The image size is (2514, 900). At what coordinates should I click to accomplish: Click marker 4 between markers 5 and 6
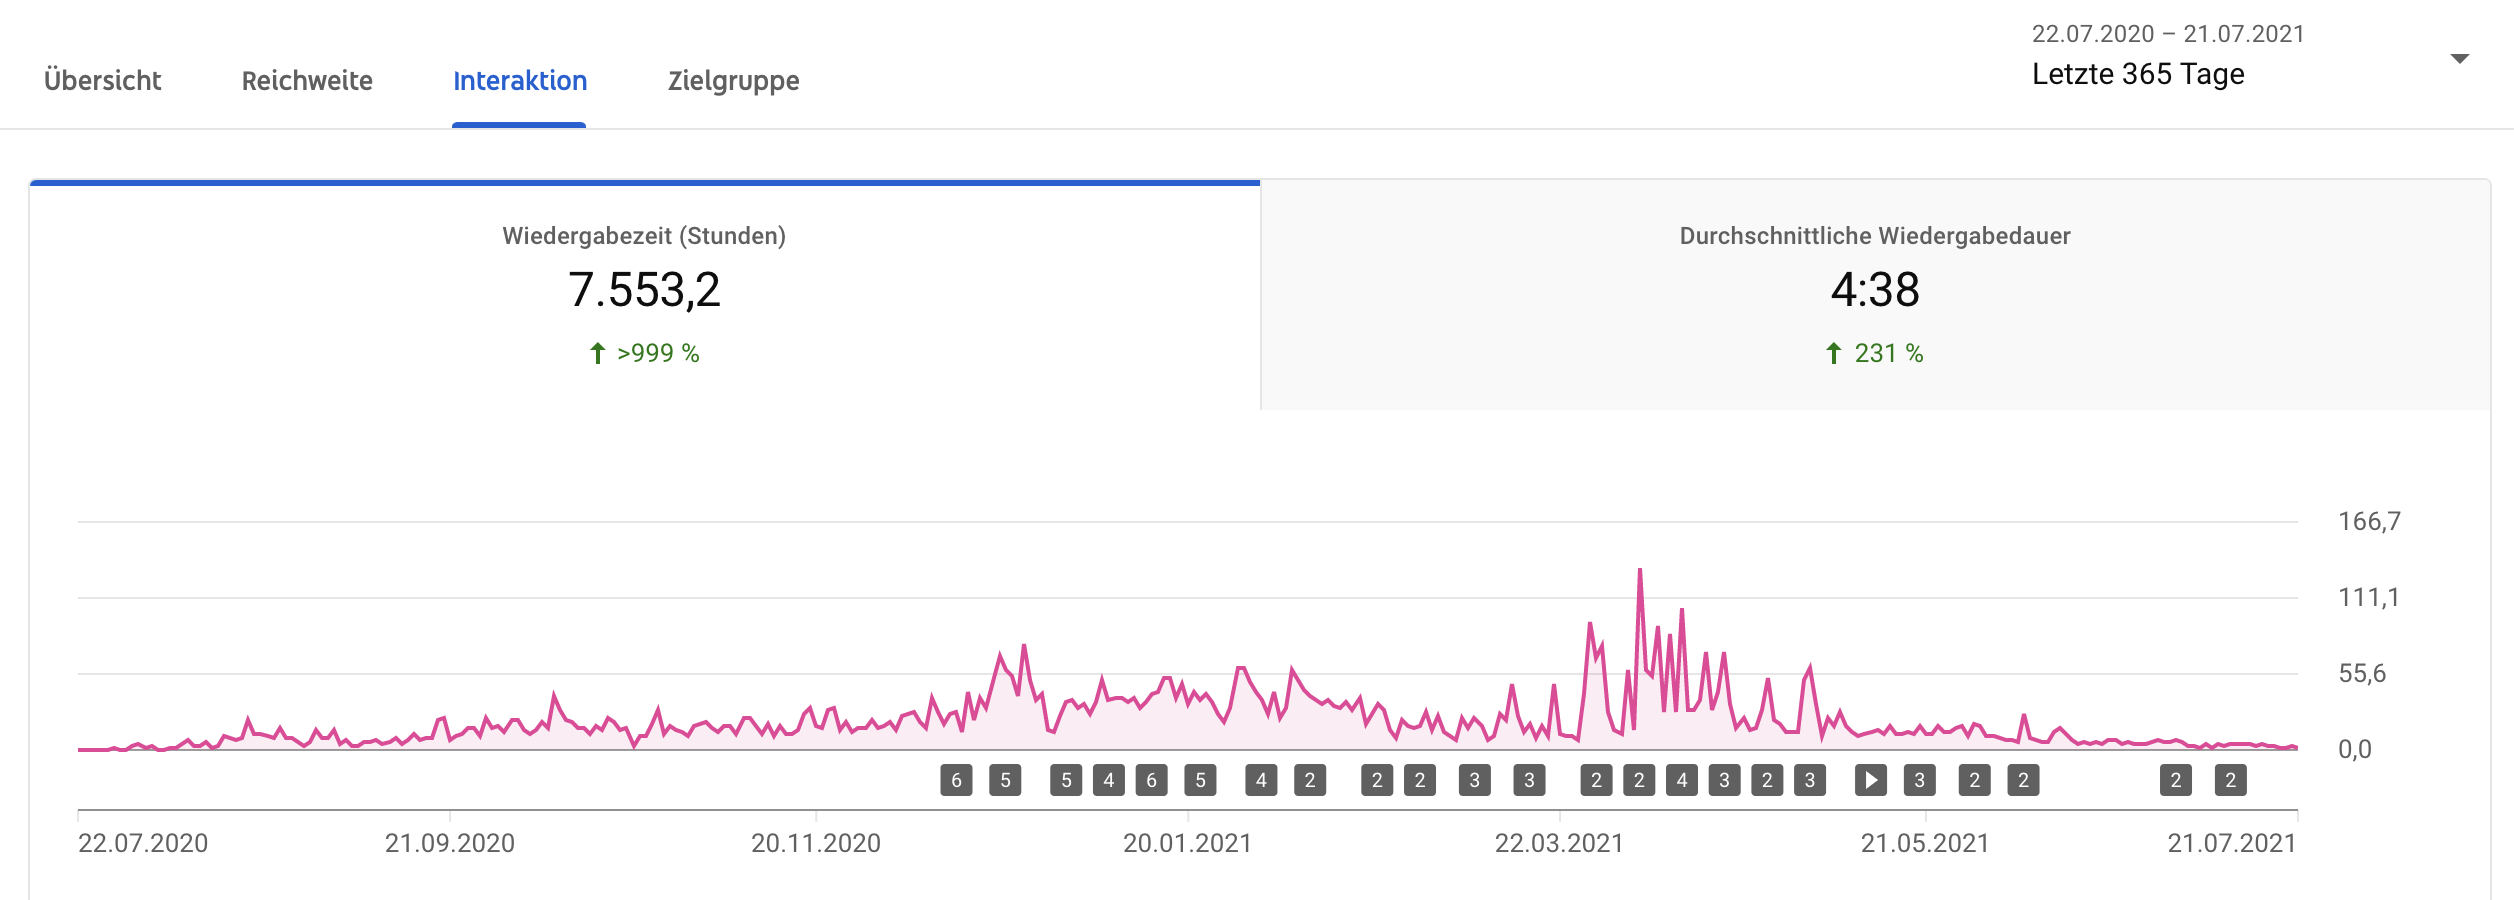click(x=1108, y=780)
